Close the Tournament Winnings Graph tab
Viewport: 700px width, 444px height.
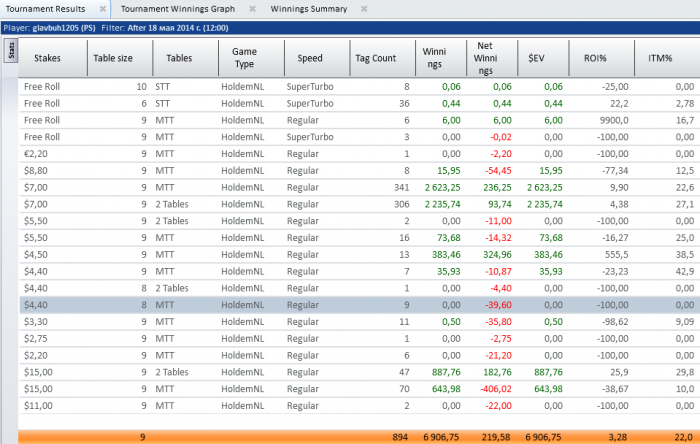tap(252, 9)
